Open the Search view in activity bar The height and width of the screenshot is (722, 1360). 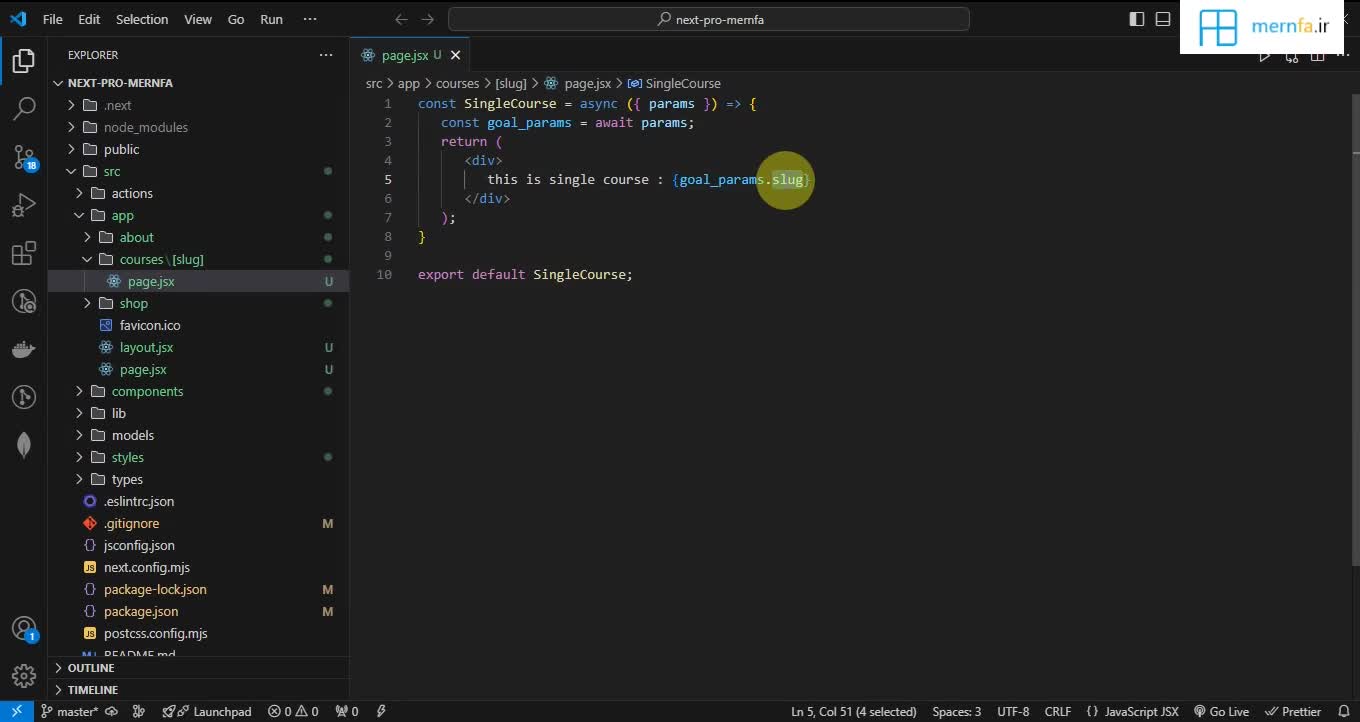tap(24, 108)
